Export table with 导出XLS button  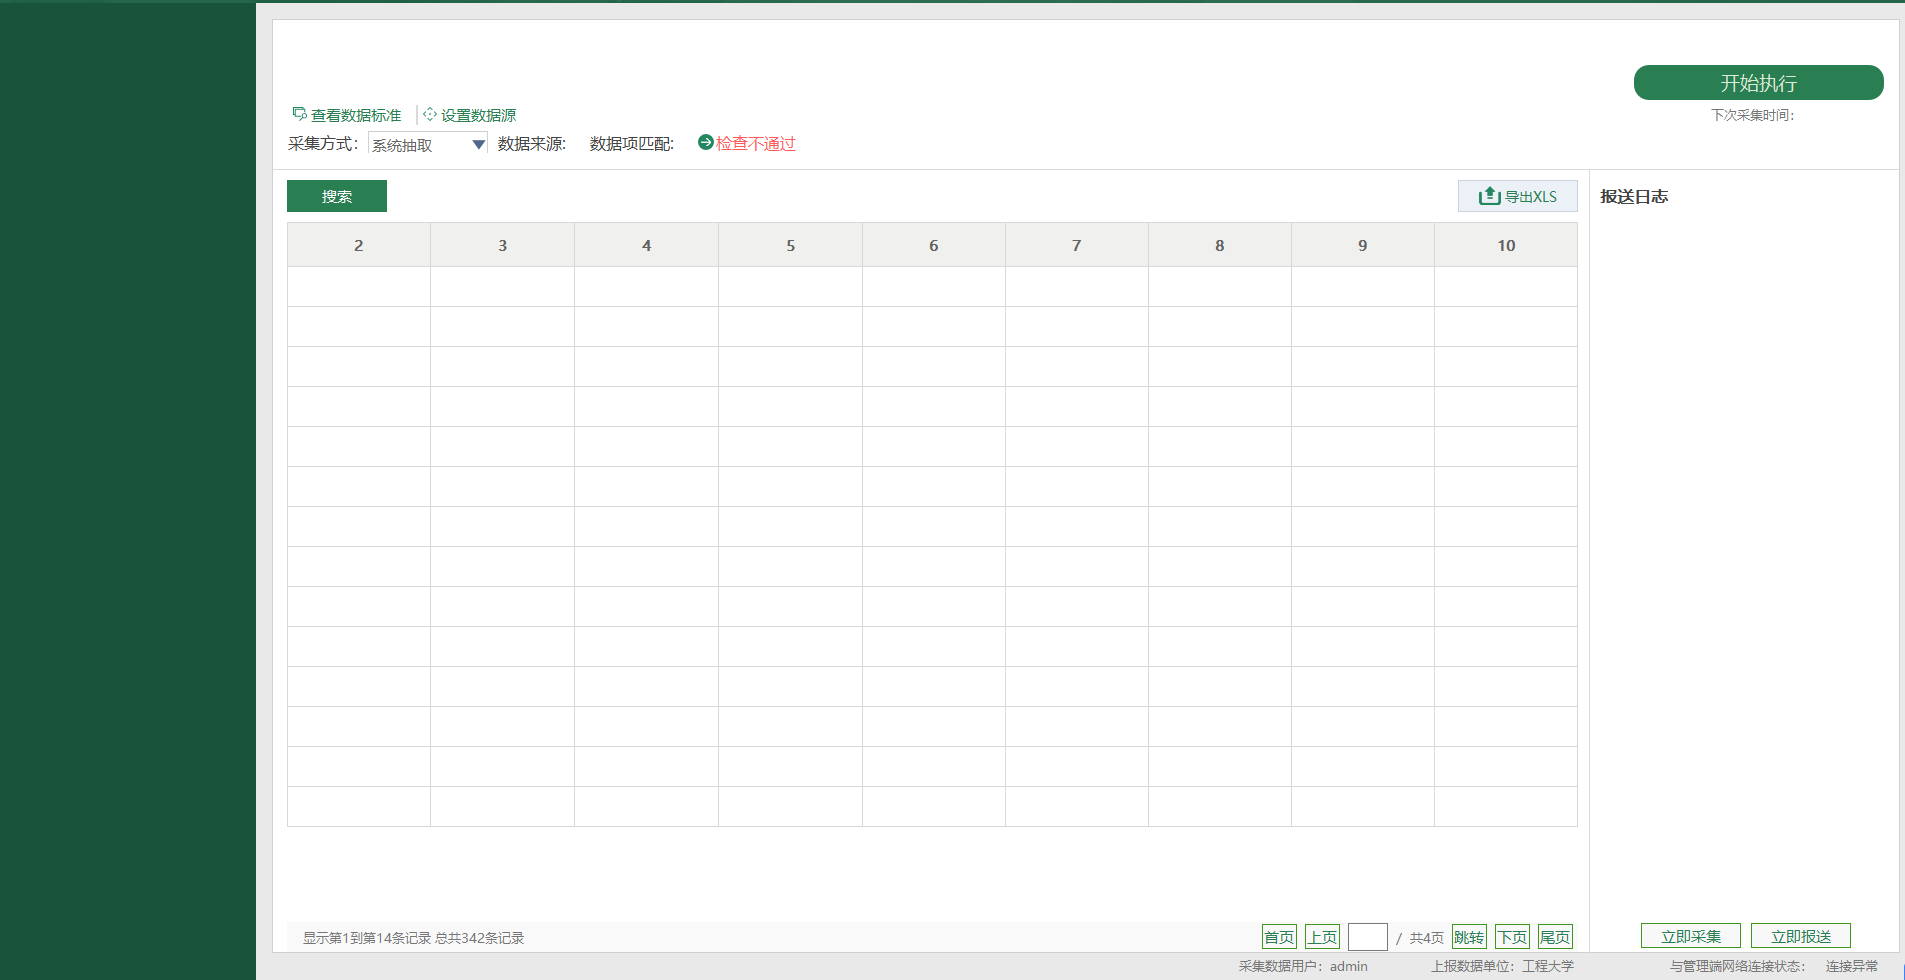pos(1517,196)
